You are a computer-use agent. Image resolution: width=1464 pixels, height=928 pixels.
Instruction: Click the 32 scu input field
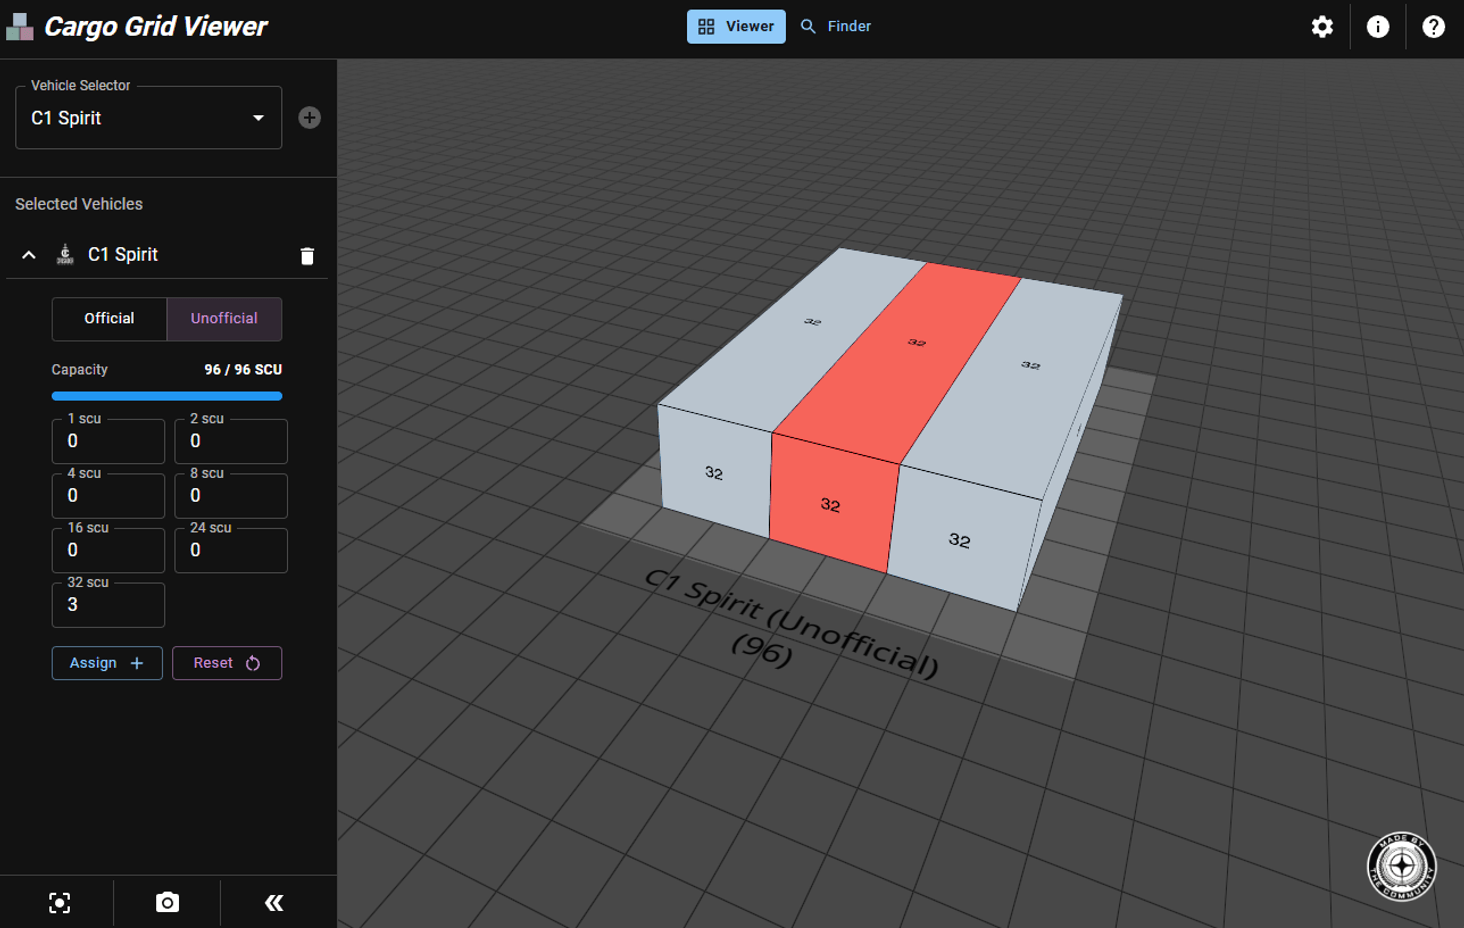[108, 605]
